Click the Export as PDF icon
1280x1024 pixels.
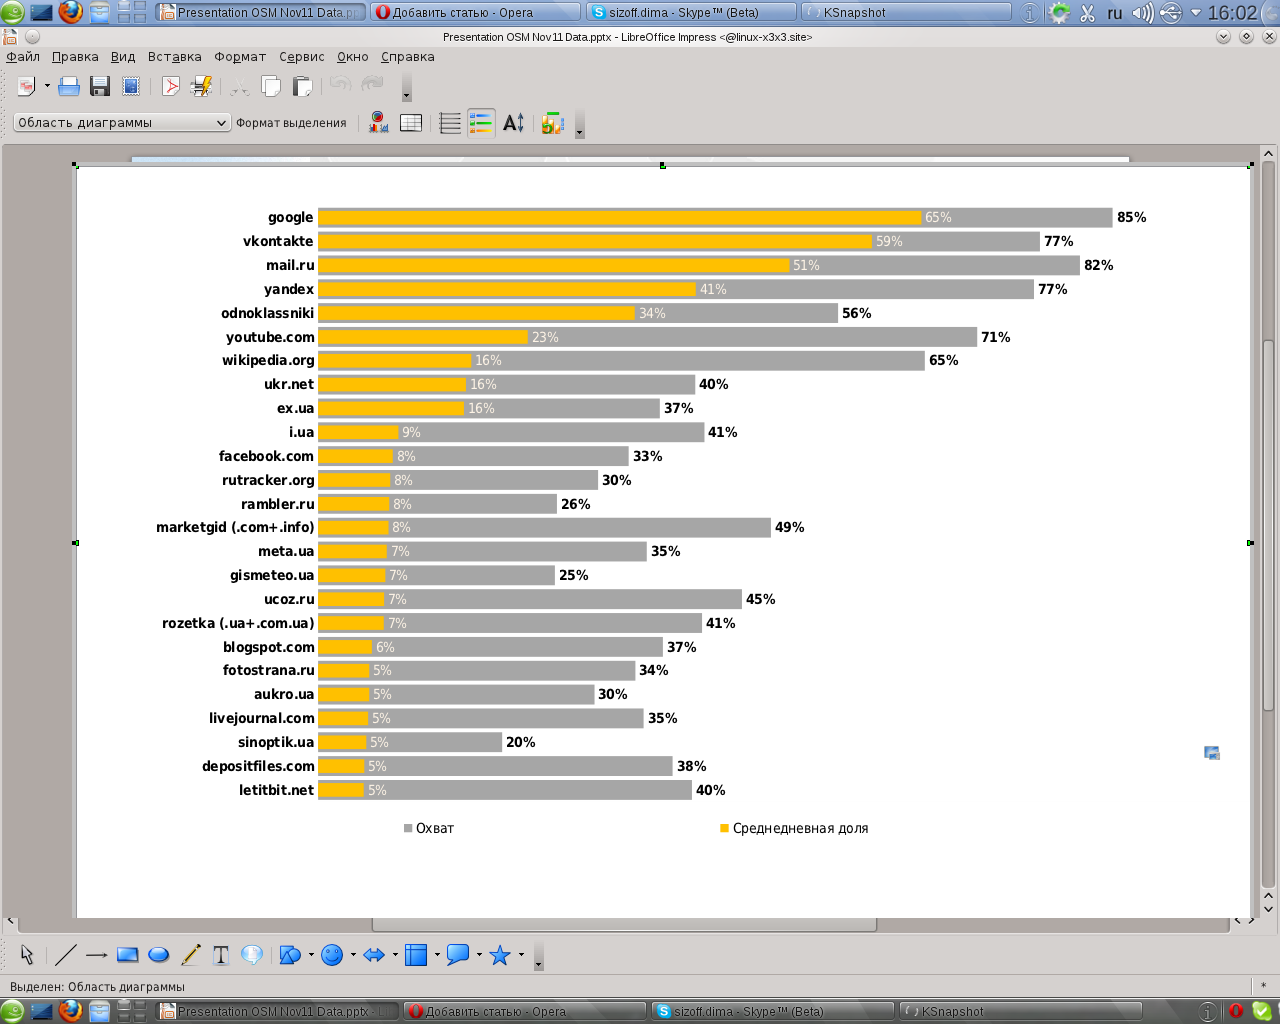[x=171, y=87]
